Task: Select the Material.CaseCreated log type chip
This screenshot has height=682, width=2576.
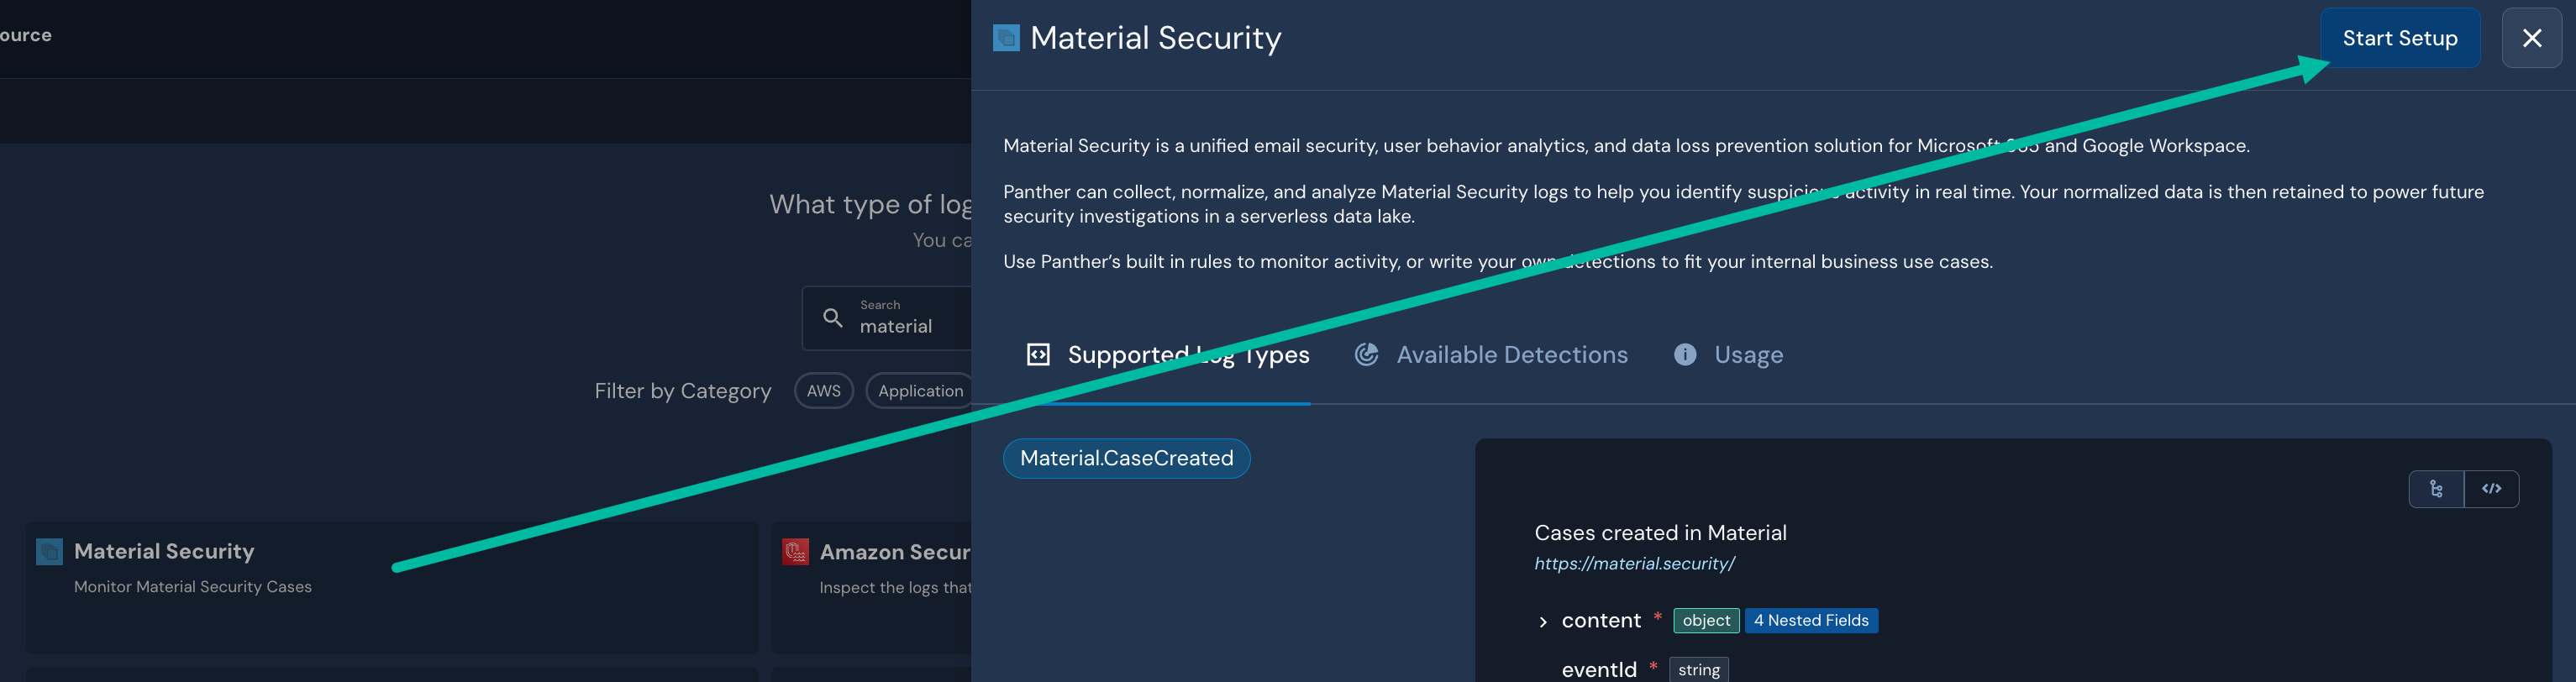Action: pyautogui.click(x=1126, y=458)
